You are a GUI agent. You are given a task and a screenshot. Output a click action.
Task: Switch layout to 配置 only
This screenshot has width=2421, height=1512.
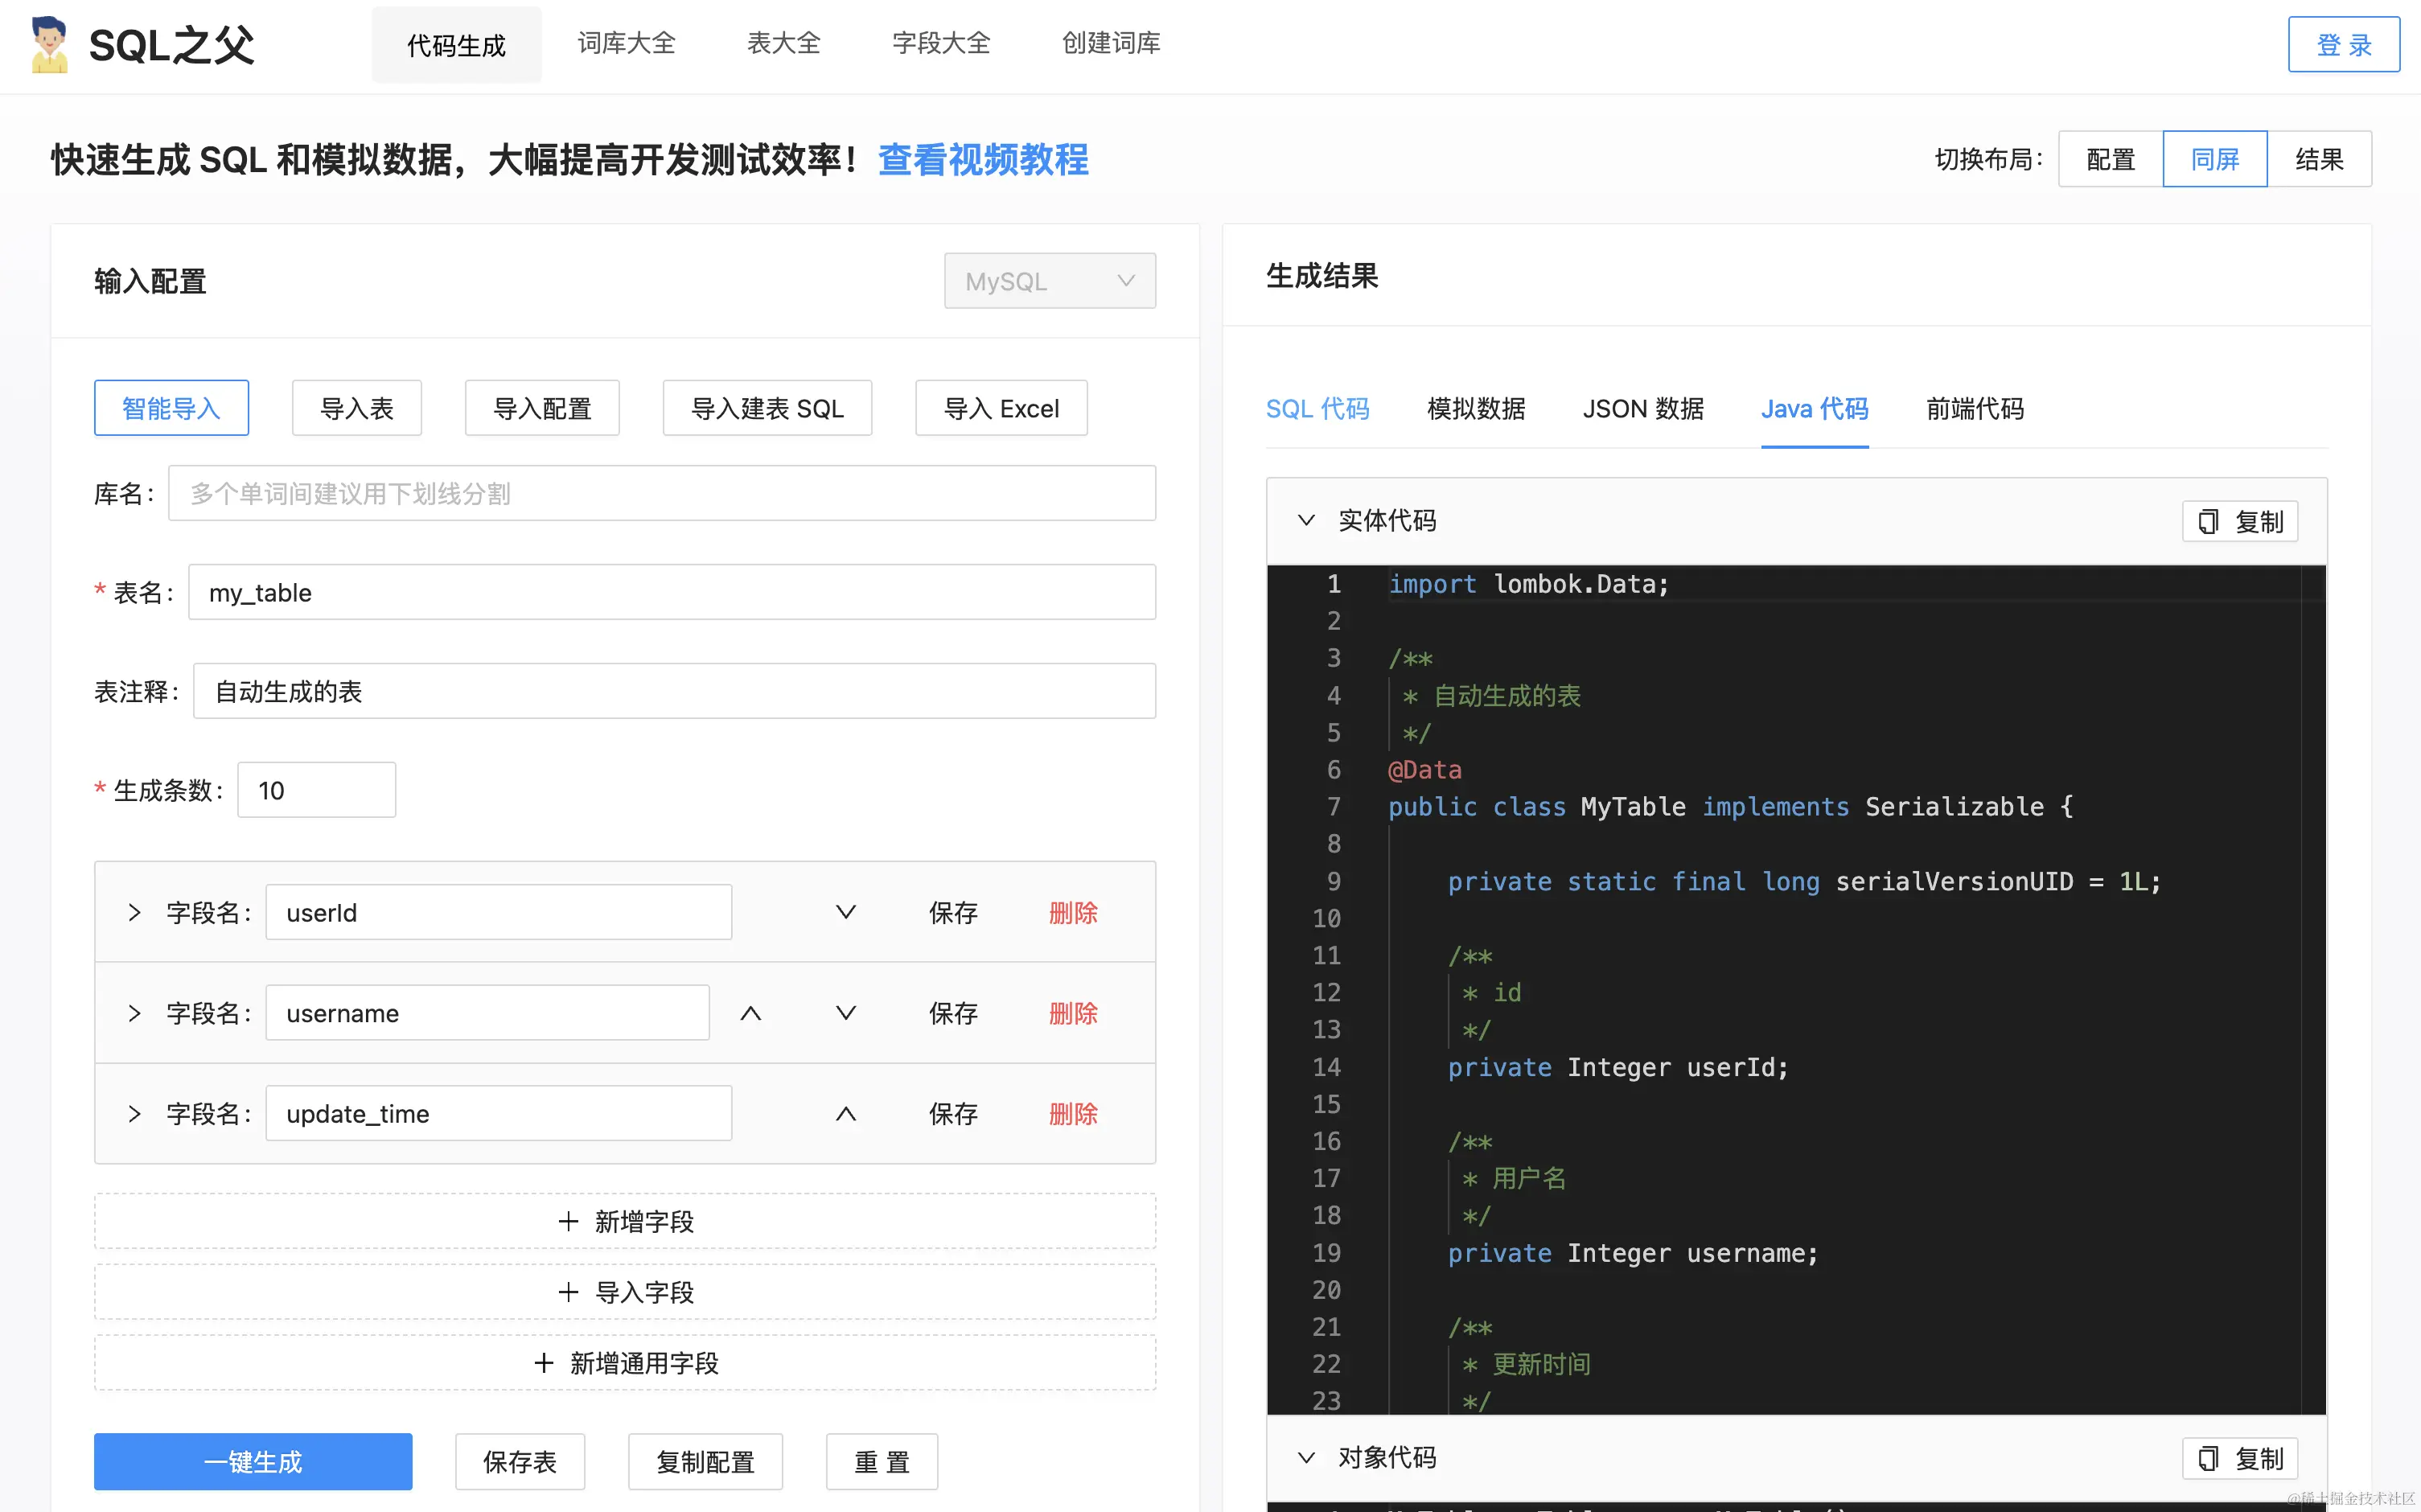tap(2110, 159)
